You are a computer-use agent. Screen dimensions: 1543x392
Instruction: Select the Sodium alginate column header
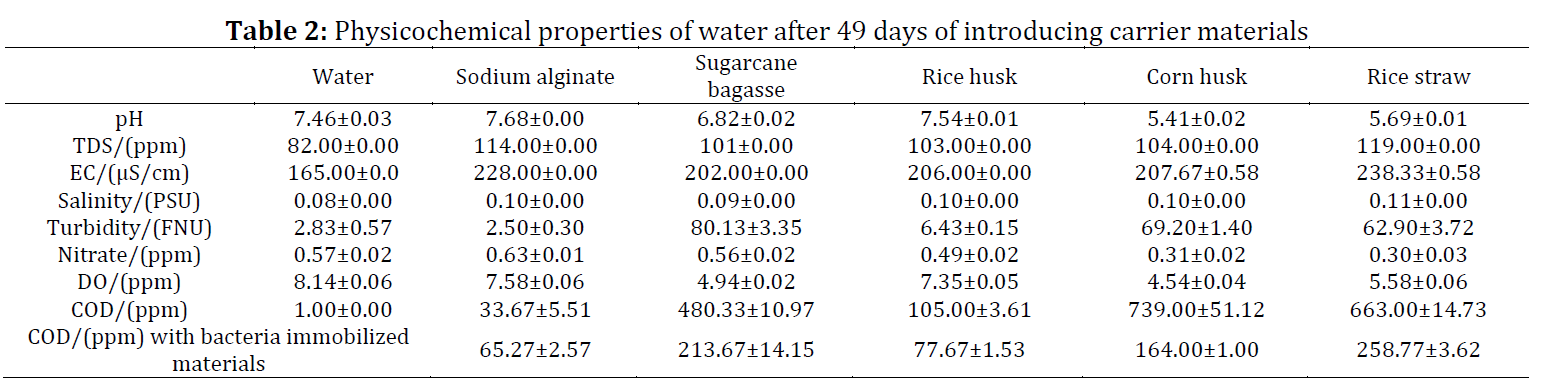coord(535,77)
